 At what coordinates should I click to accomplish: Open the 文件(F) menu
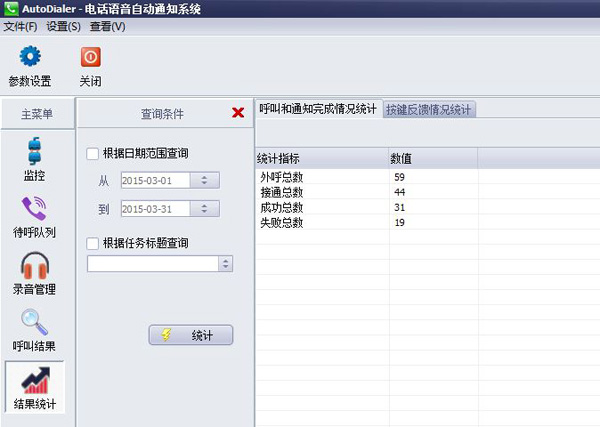(20, 26)
